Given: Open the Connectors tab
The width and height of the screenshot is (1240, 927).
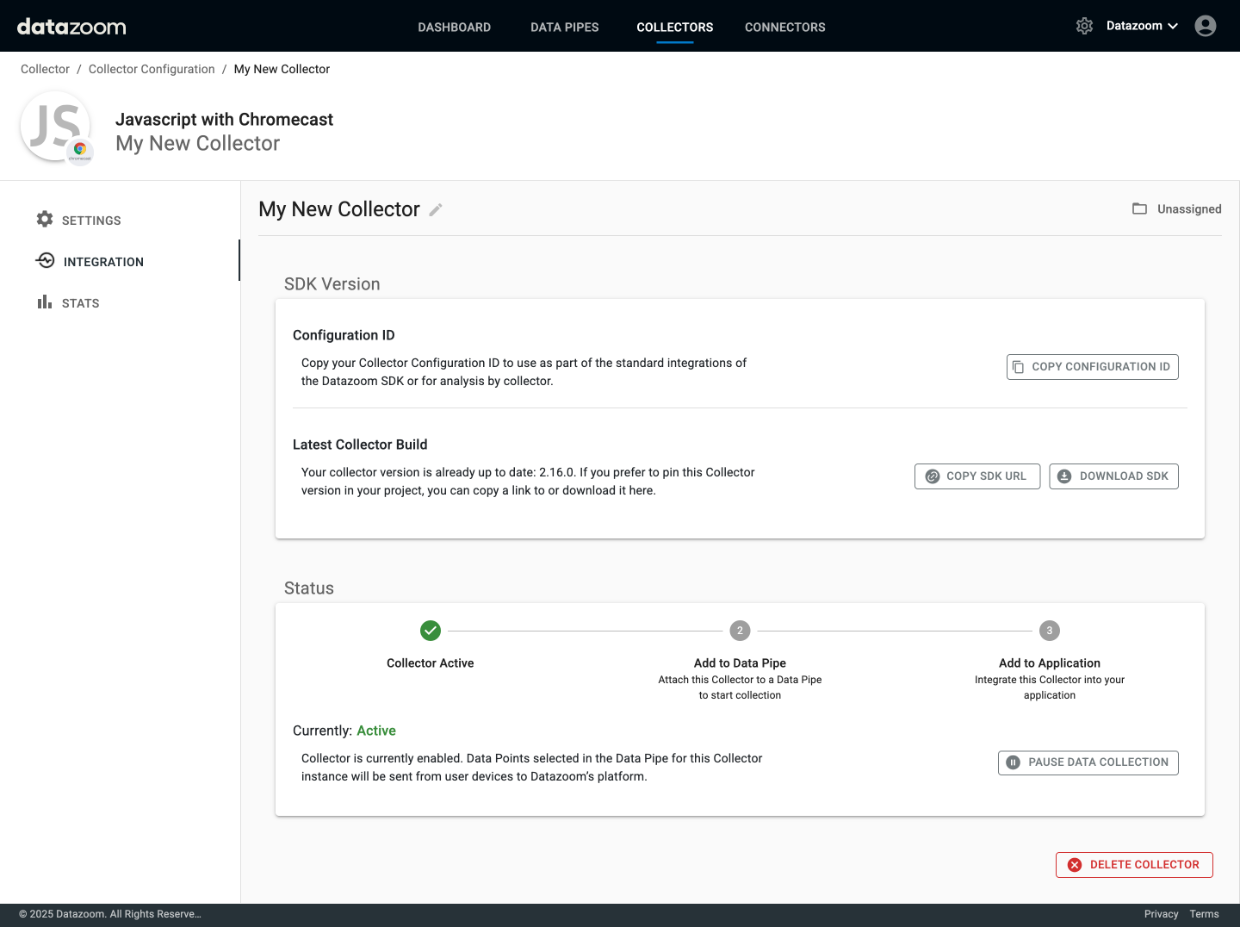Looking at the screenshot, I should [x=785, y=27].
